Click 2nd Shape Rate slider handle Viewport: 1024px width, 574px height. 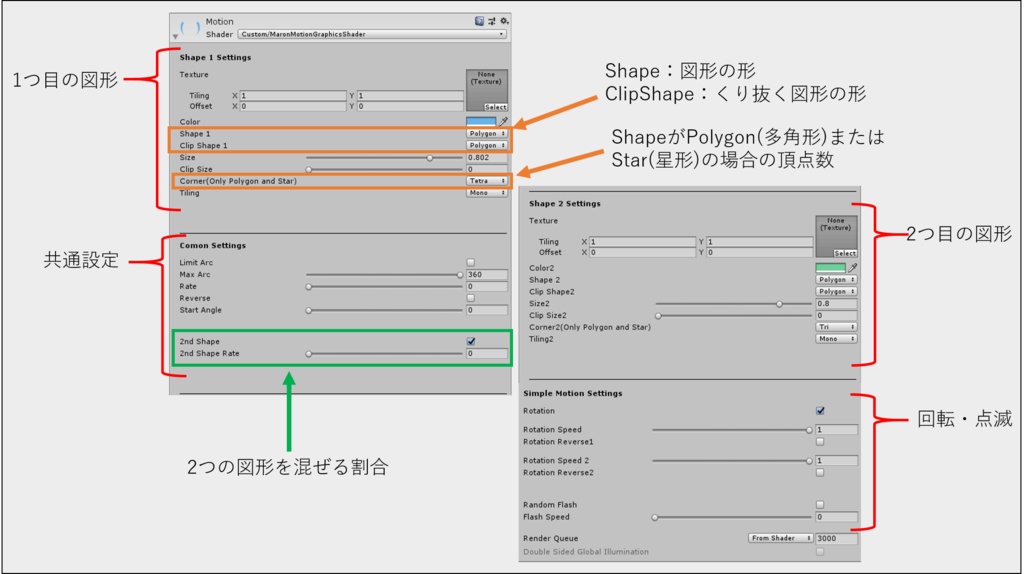pos(309,353)
